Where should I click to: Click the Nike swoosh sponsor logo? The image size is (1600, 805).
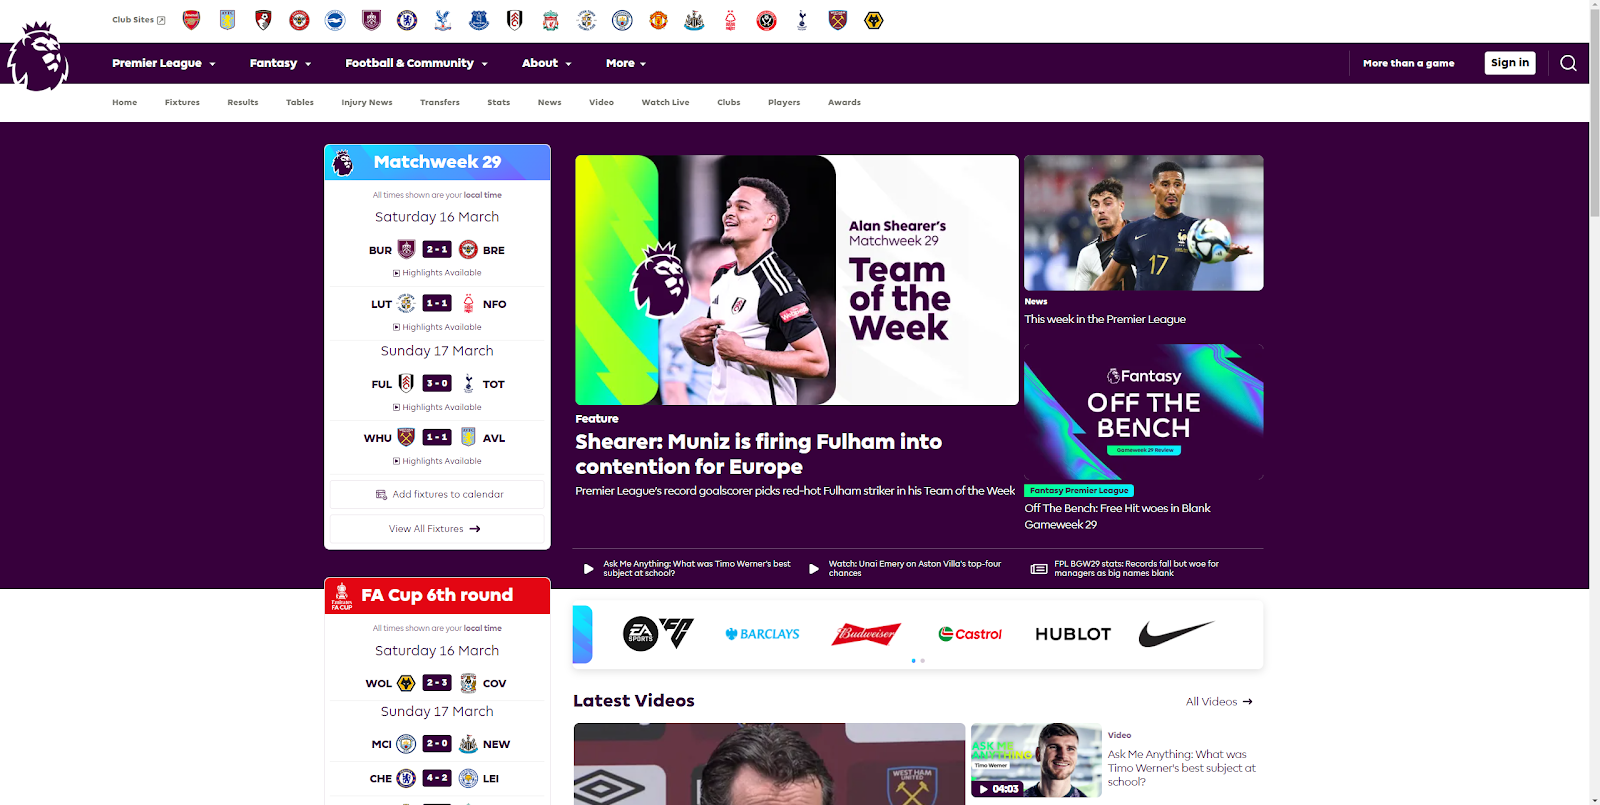[x=1177, y=634]
